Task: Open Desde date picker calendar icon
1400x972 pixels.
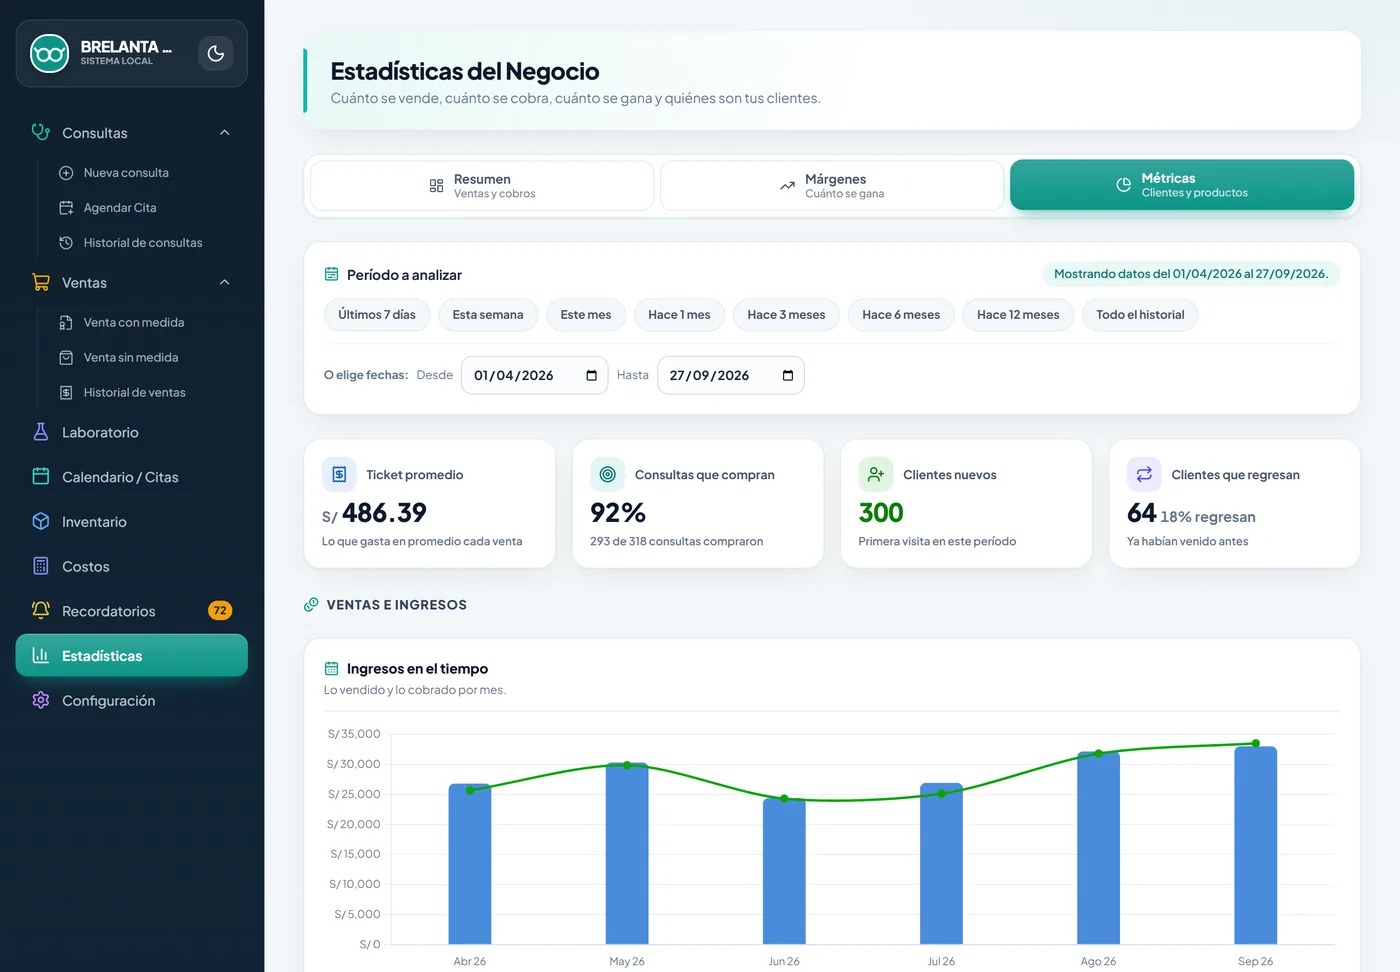Action: [x=591, y=376]
